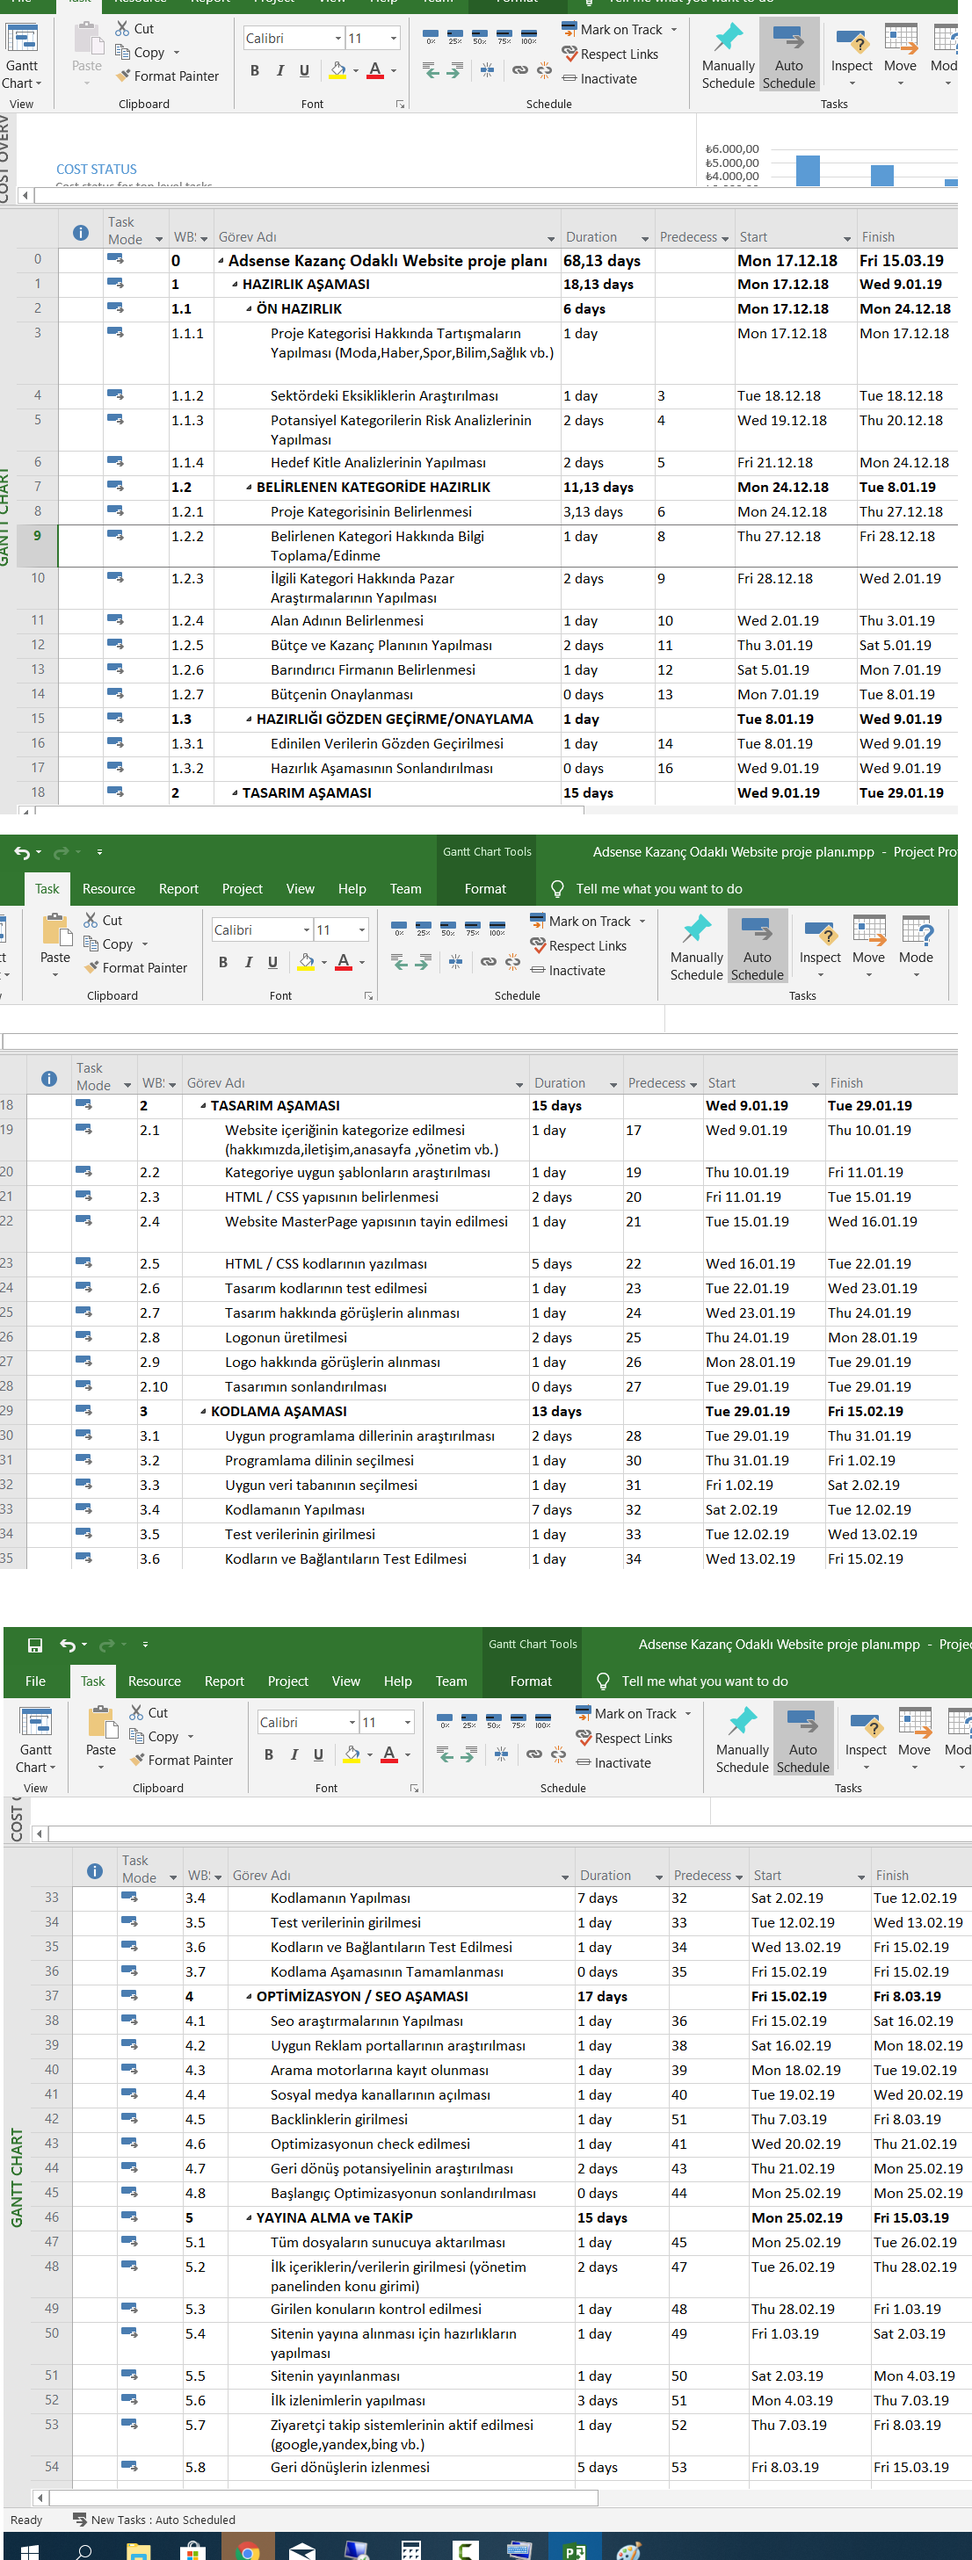Screen dimensions: 972x2560
Task: Select Format Painter in the top screenshot ribbon
Action: pyautogui.click(x=167, y=76)
